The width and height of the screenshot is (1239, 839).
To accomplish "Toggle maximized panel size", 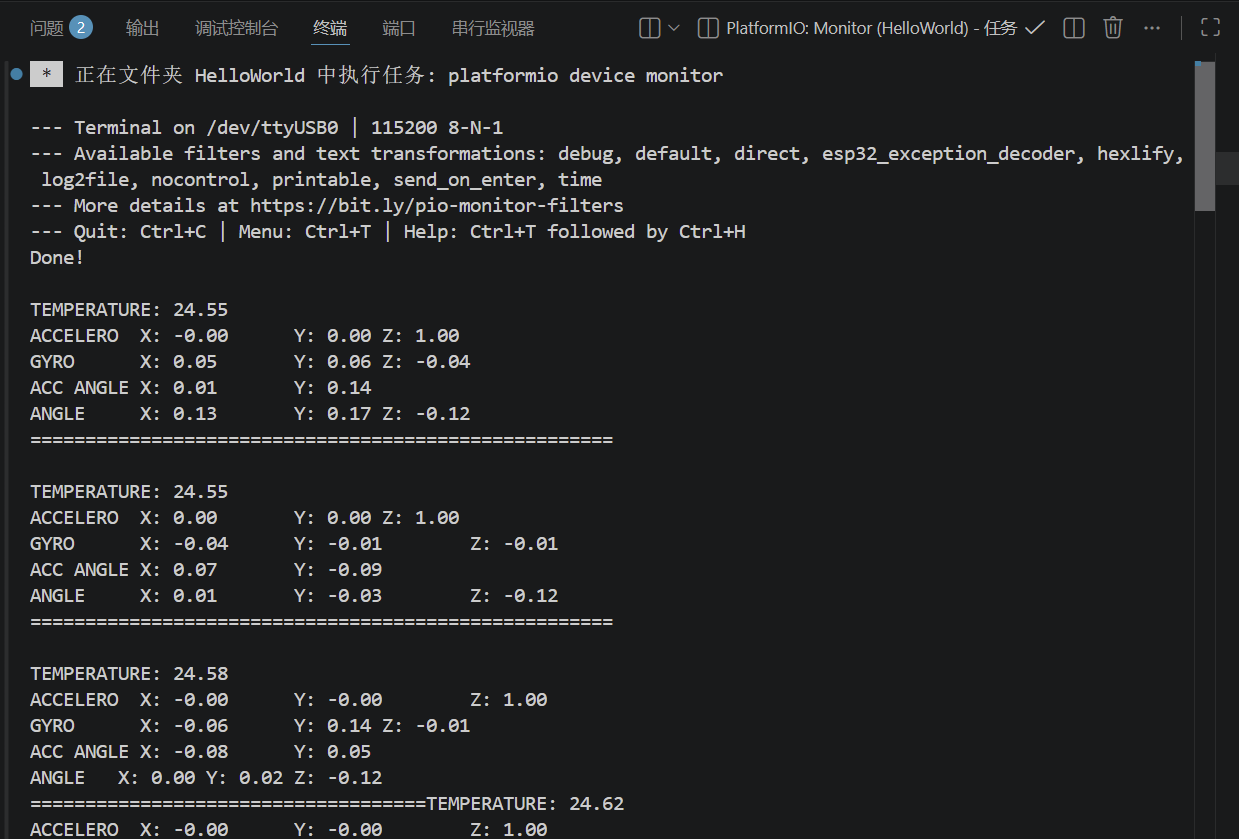I will click(1210, 28).
